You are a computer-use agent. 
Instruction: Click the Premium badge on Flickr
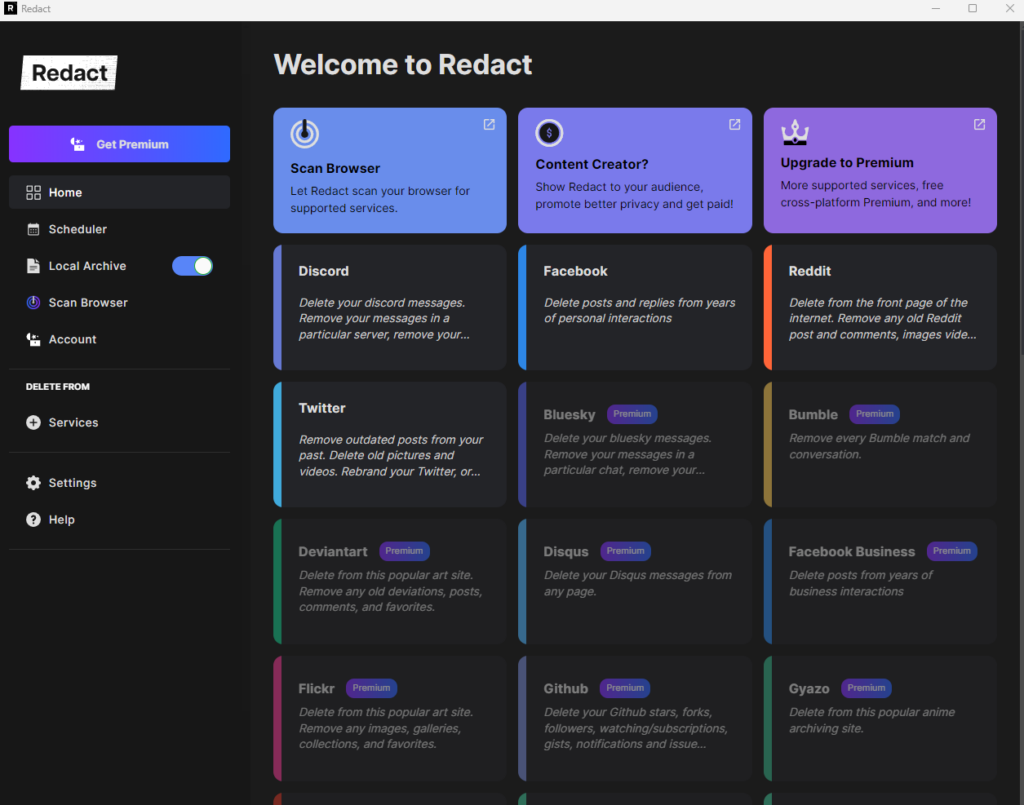[372, 688]
